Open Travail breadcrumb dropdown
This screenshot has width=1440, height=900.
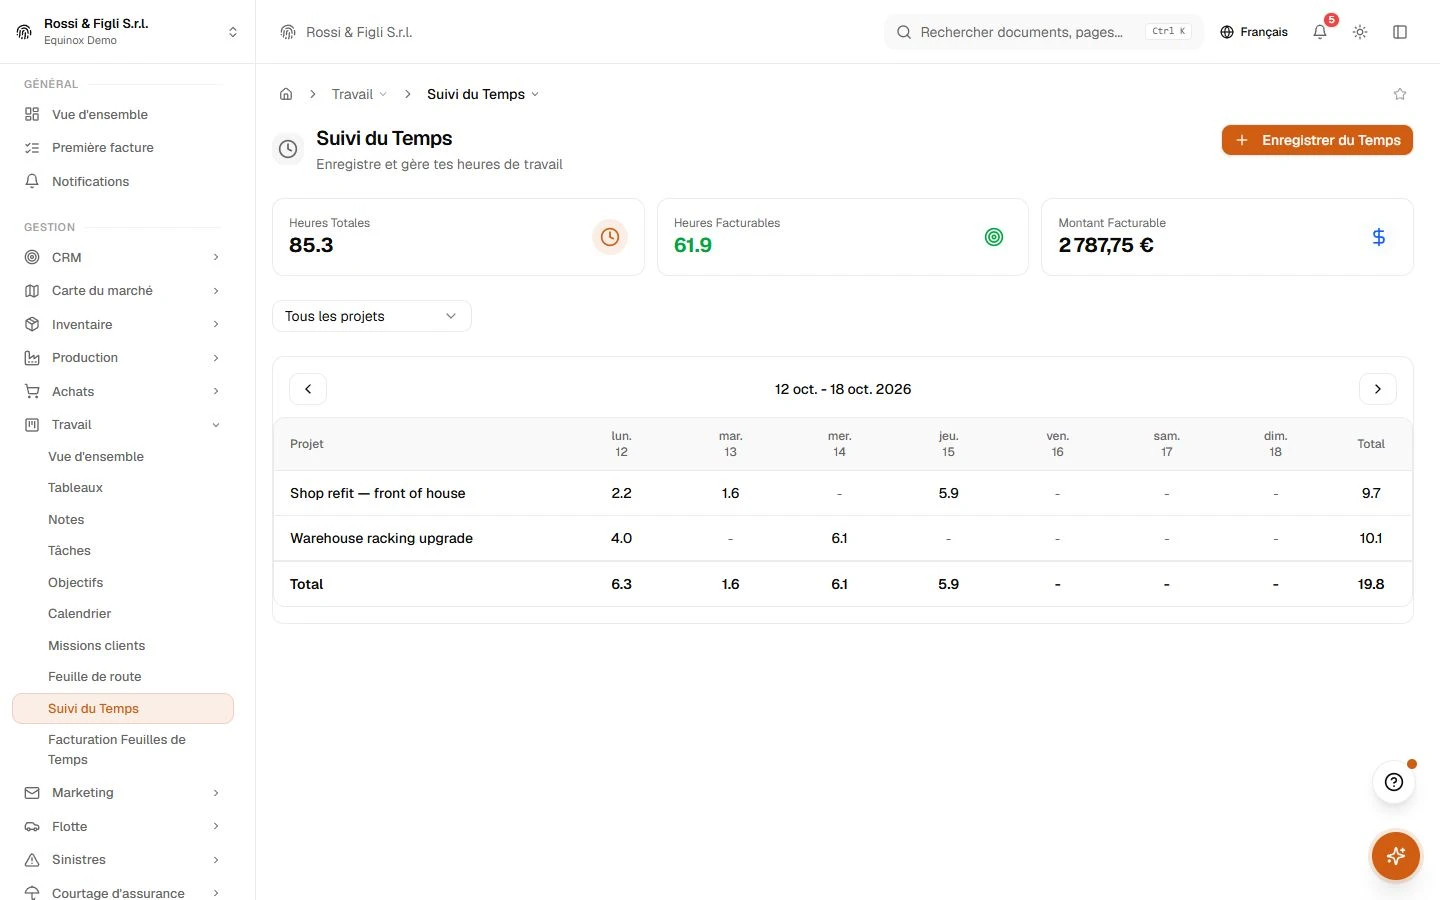coord(359,94)
